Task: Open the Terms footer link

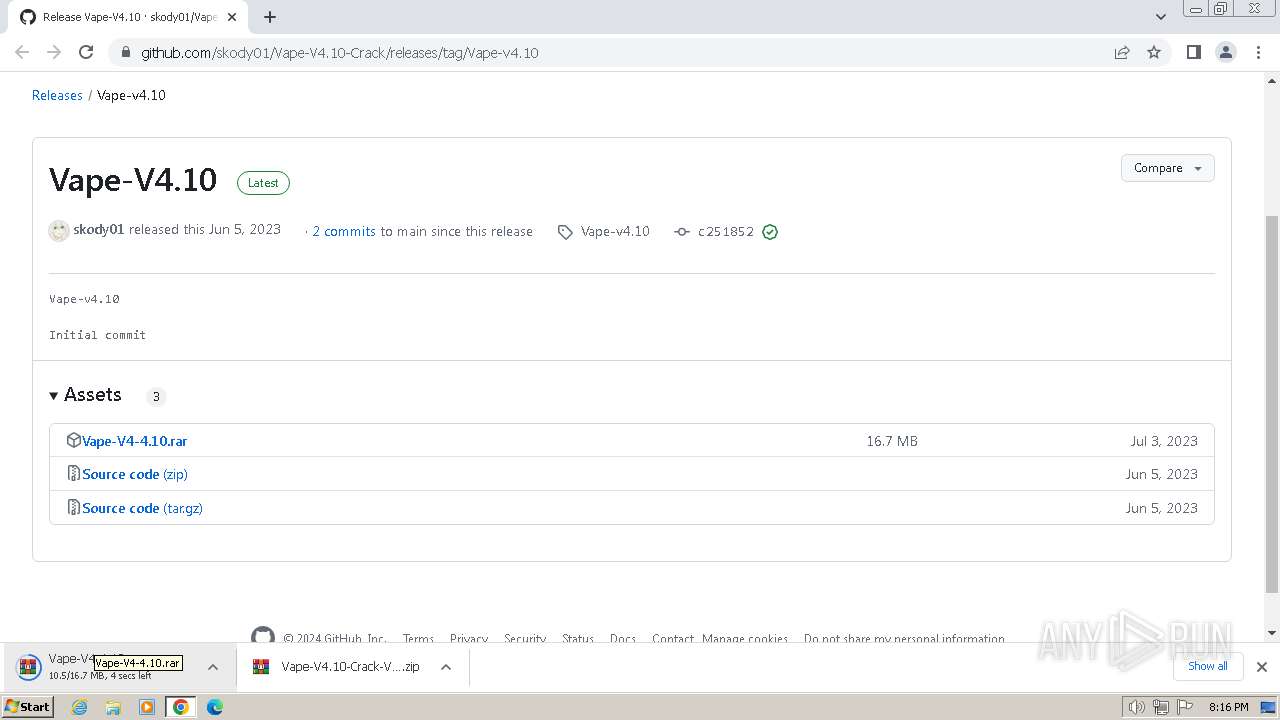Action: pos(418,638)
